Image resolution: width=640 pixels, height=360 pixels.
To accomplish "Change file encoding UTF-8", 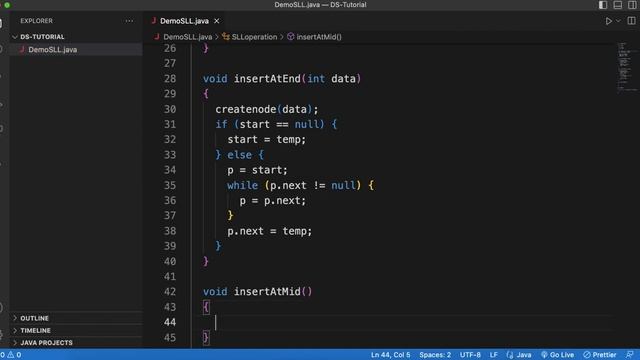I will tap(470, 355).
